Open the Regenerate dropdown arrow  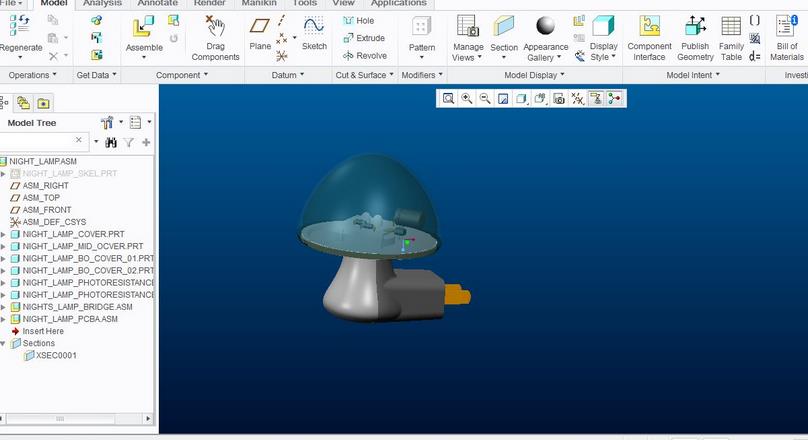(20, 57)
